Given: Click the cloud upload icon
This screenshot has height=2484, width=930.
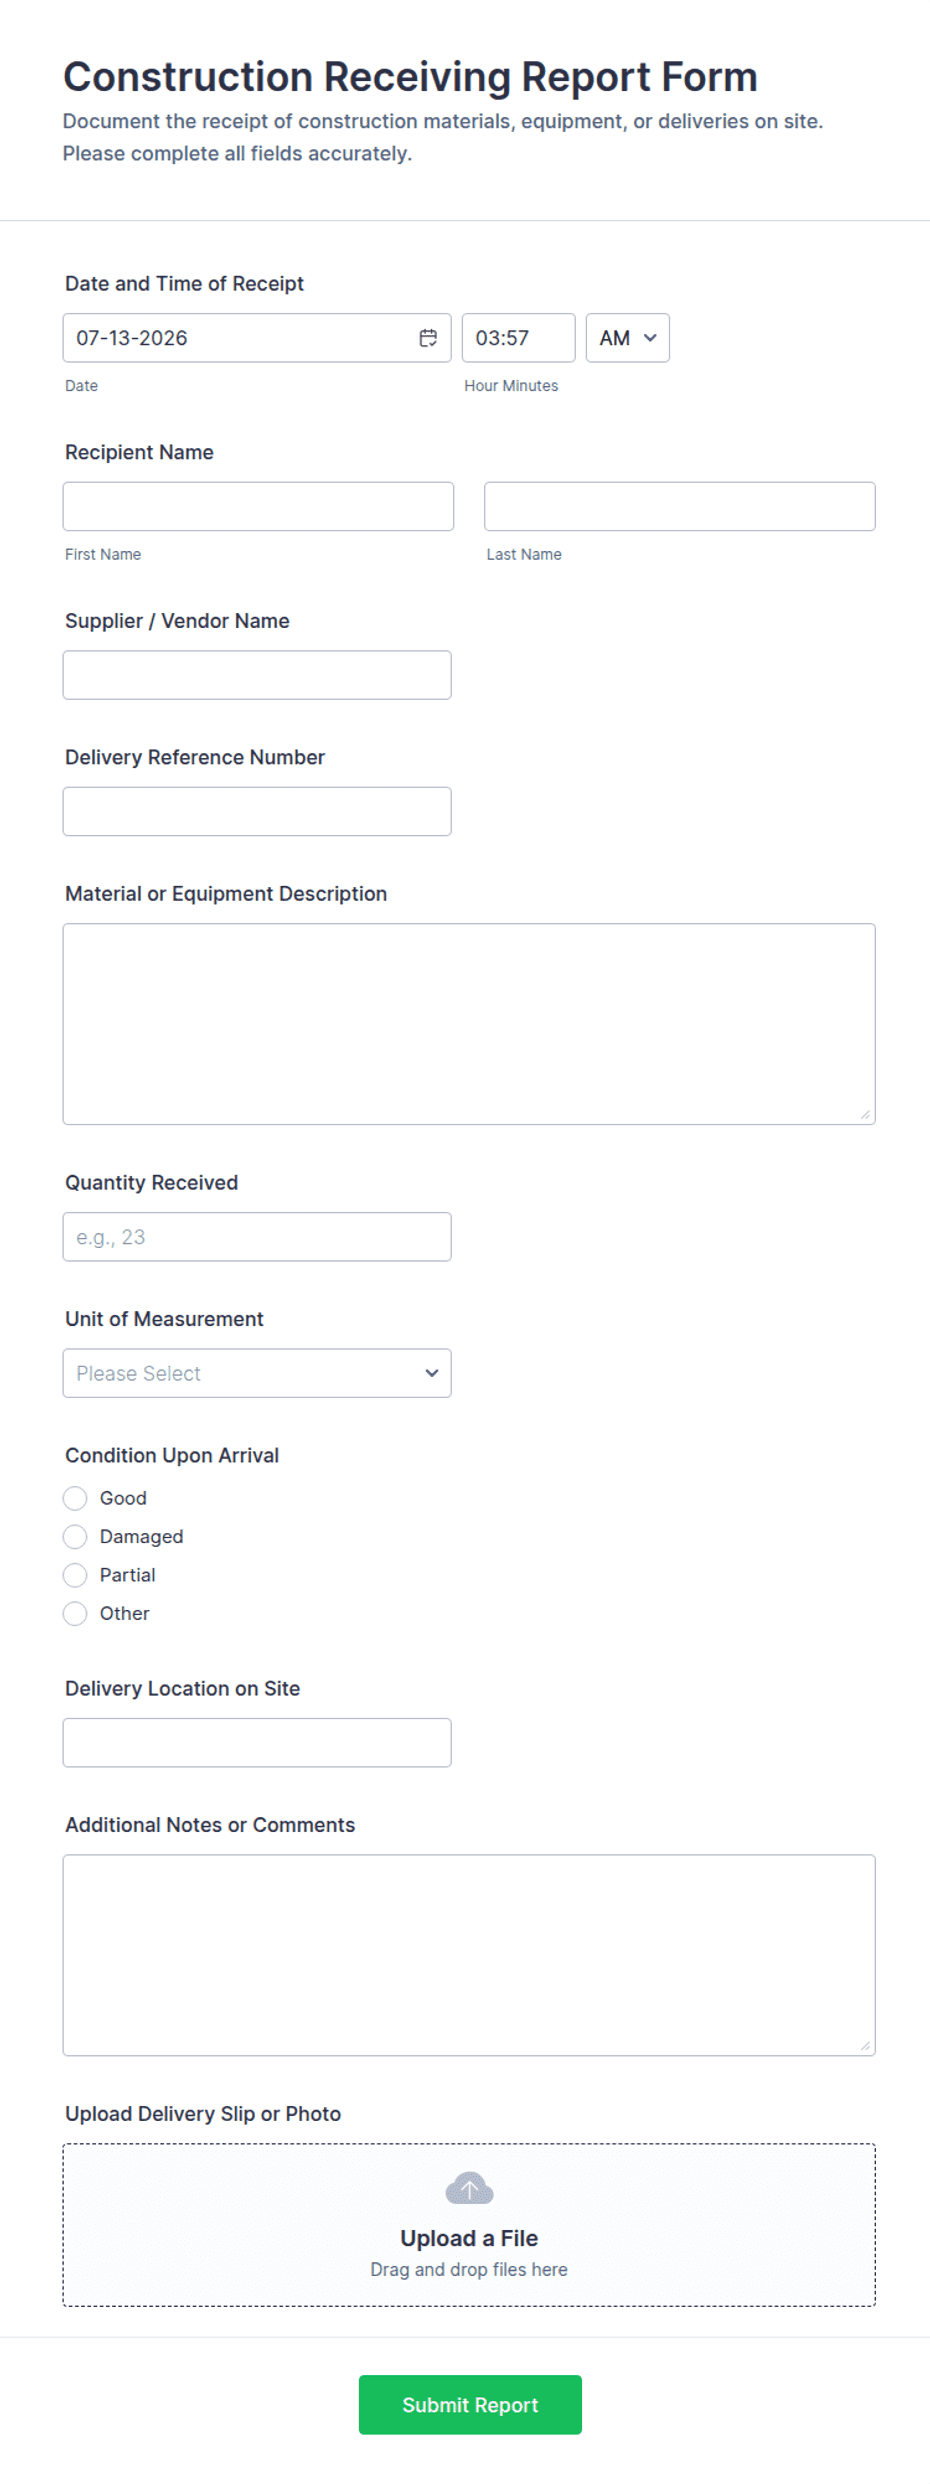Looking at the screenshot, I should (469, 2188).
